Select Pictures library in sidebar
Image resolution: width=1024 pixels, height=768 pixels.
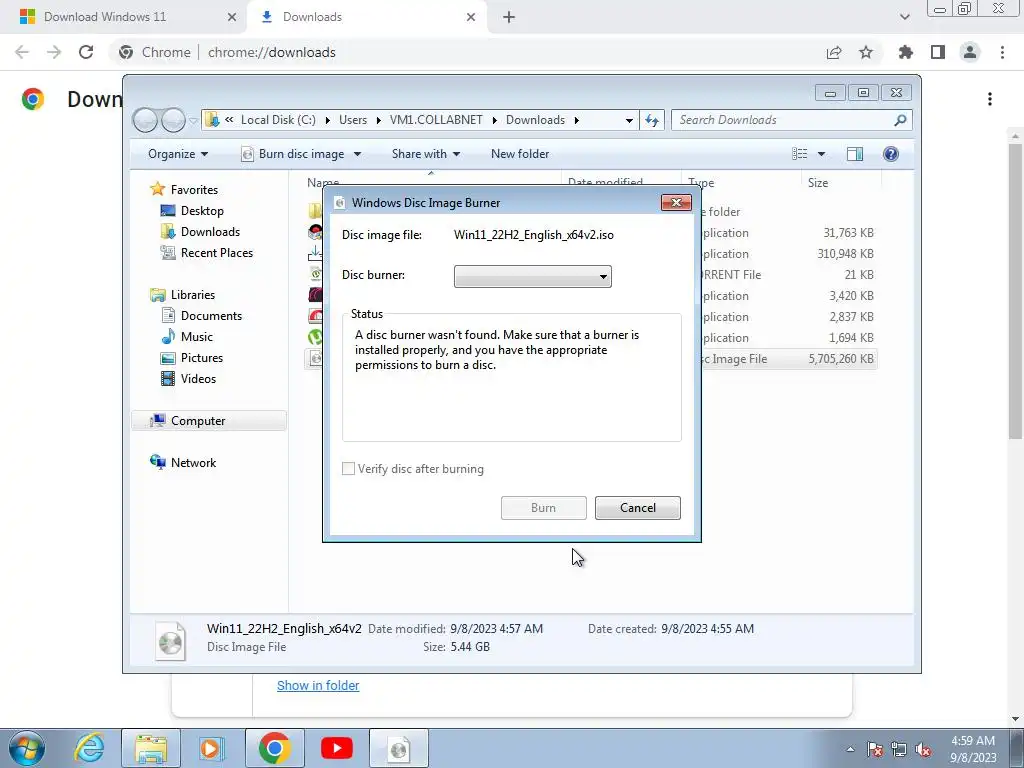202,358
